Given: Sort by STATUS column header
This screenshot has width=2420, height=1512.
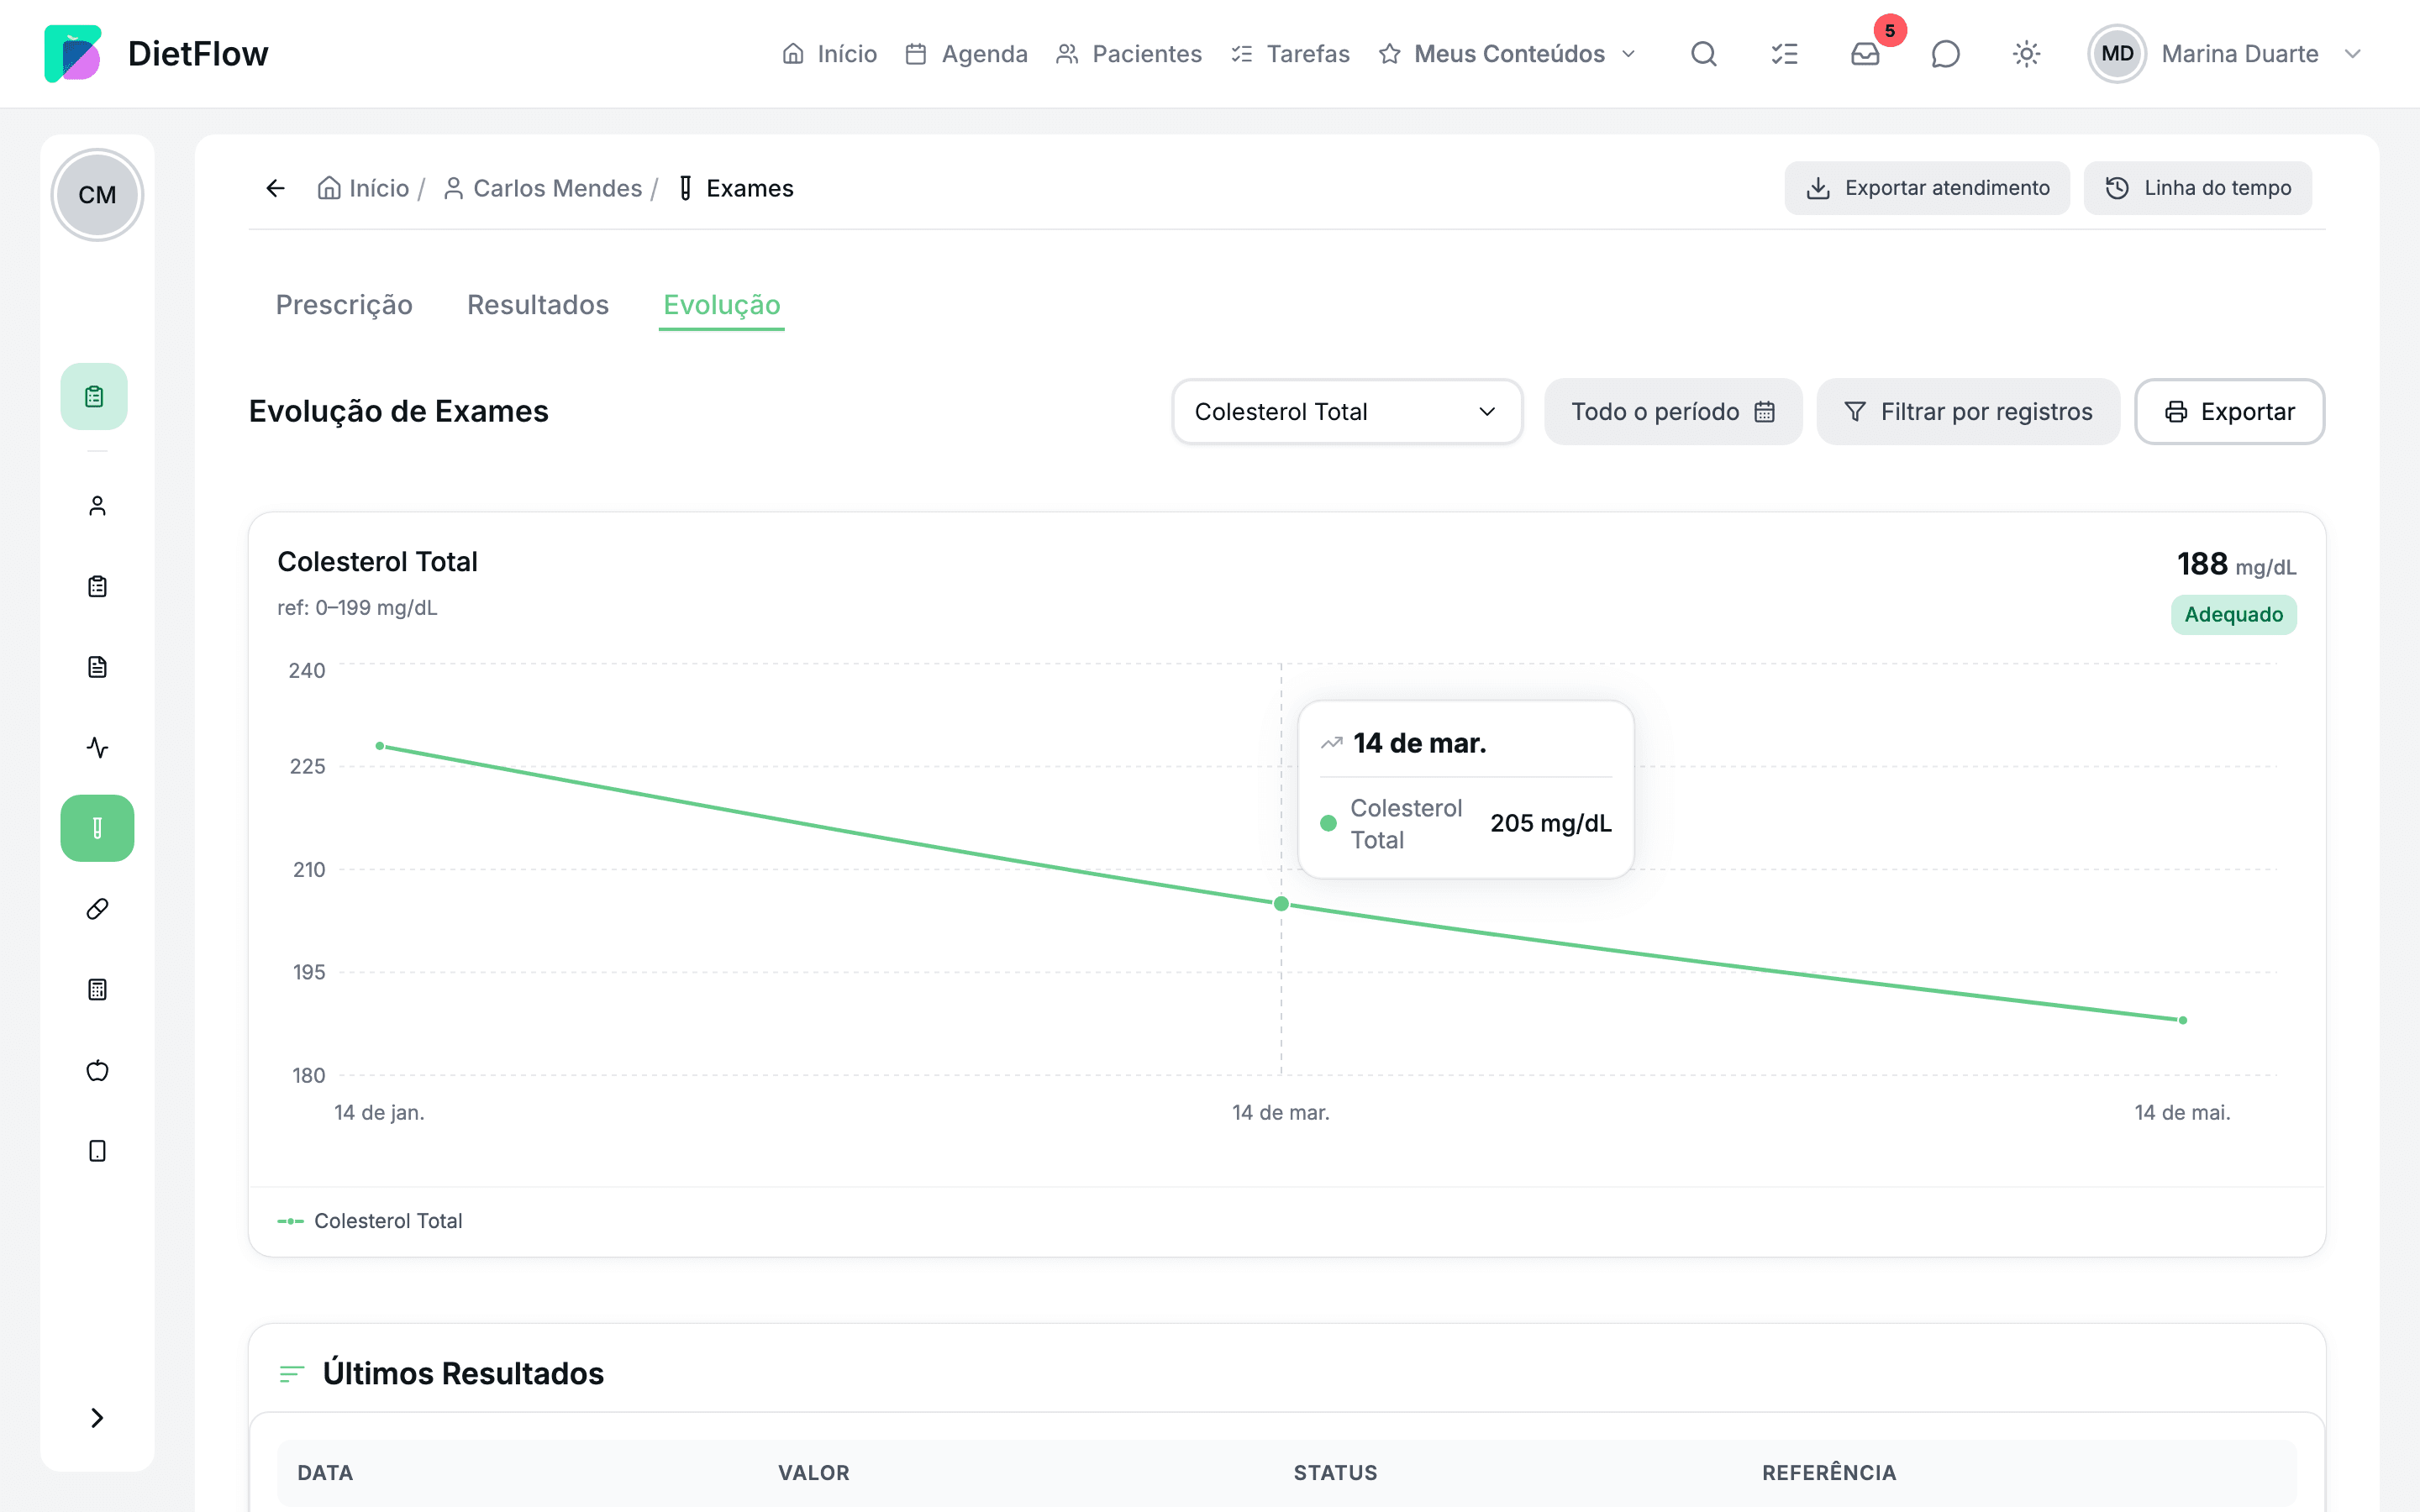Looking at the screenshot, I should tap(1336, 1473).
